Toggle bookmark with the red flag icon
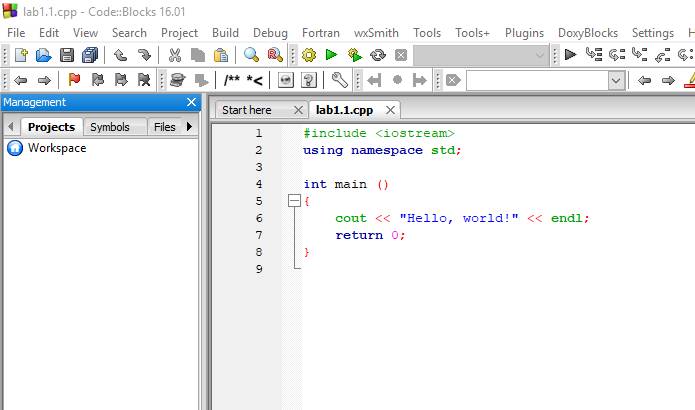695x410 pixels. pos(74,80)
